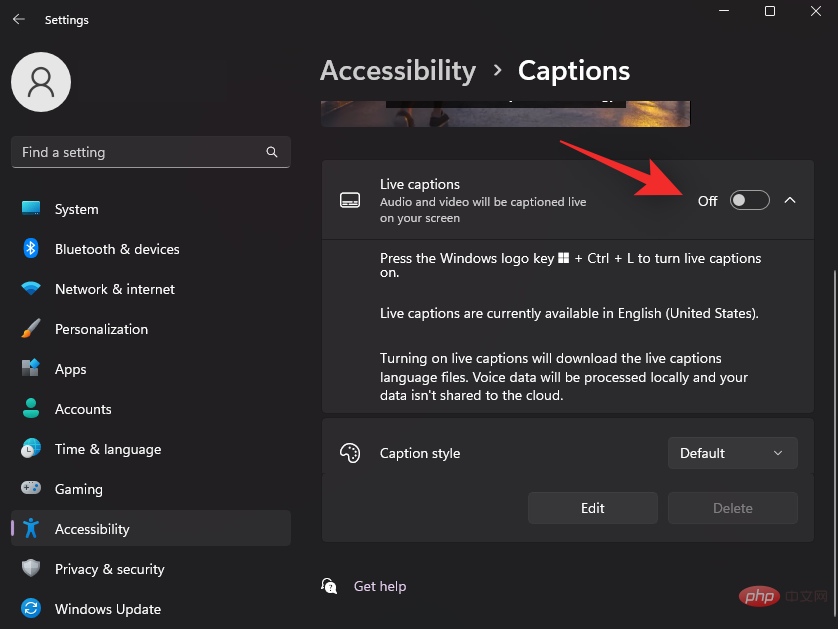Click the Caption style palette icon
Viewport: 838px width, 629px height.
(350, 453)
